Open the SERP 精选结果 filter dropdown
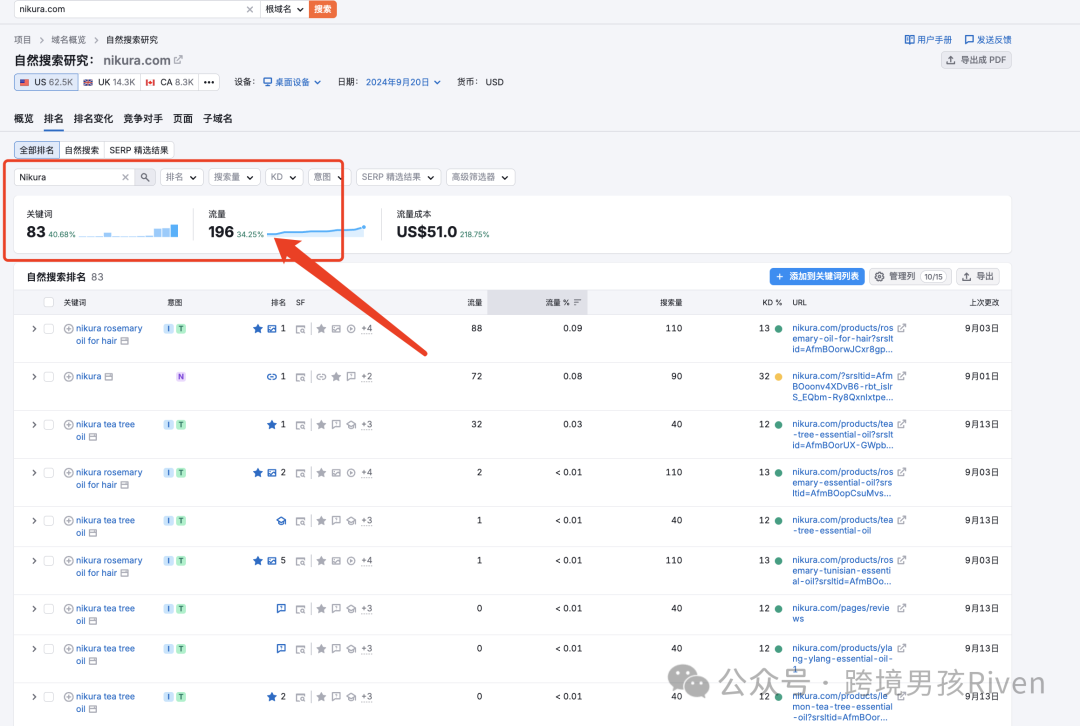 point(398,177)
